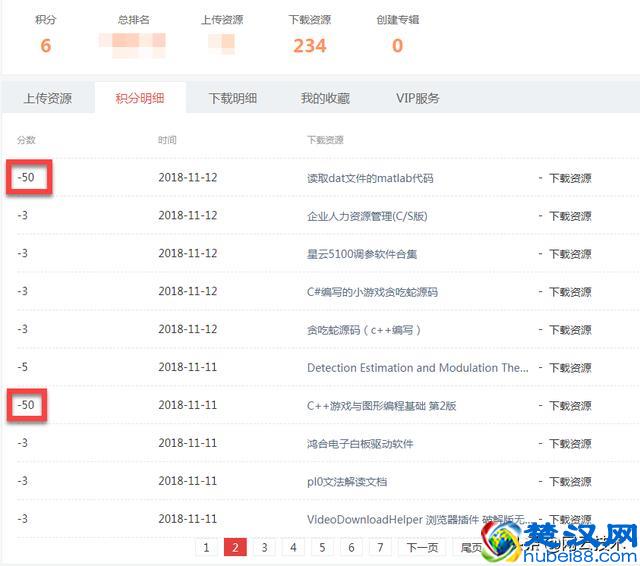Click 下载资源 label in the 鸿合电子白板驱动软件 row

click(570, 444)
